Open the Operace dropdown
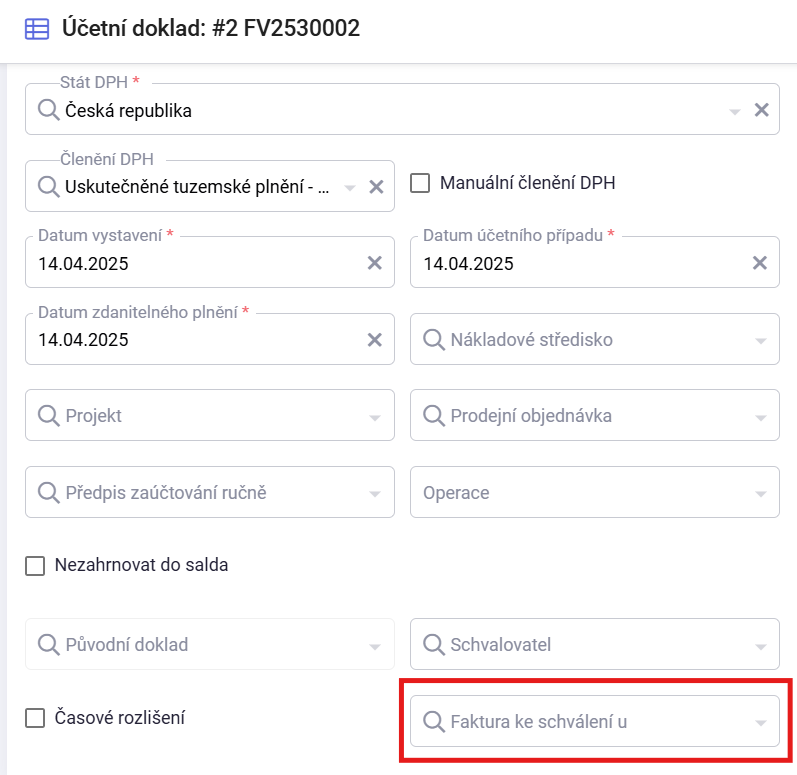The width and height of the screenshot is (797, 775). tap(595, 492)
